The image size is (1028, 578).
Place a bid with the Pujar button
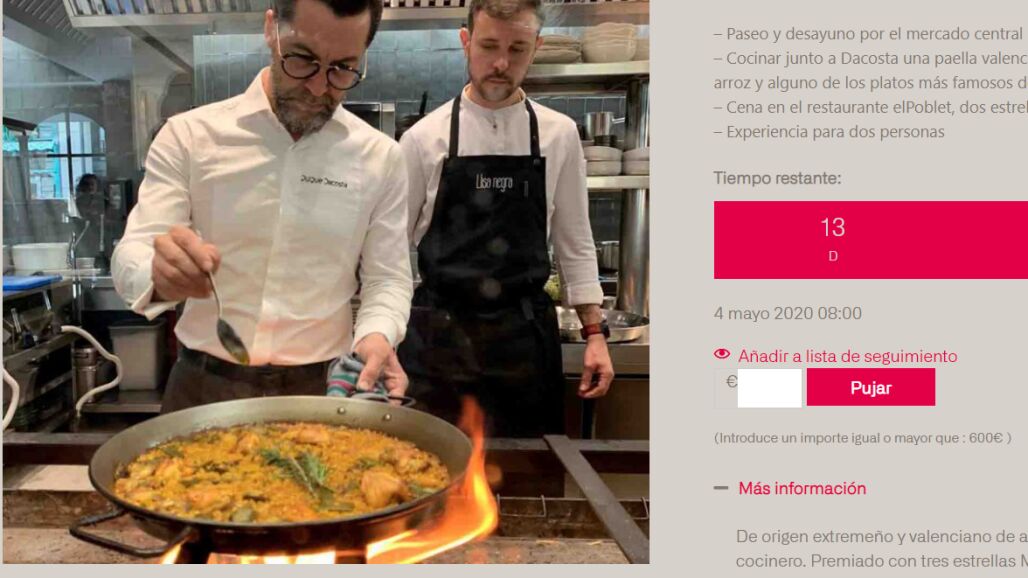pyautogui.click(x=871, y=387)
